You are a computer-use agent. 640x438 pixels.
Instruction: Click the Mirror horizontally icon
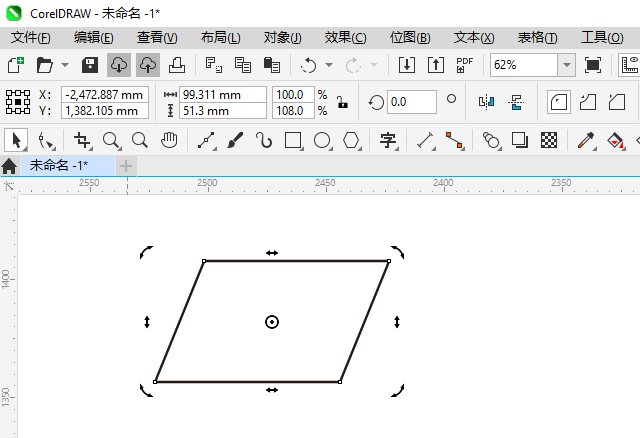(487, 102)
